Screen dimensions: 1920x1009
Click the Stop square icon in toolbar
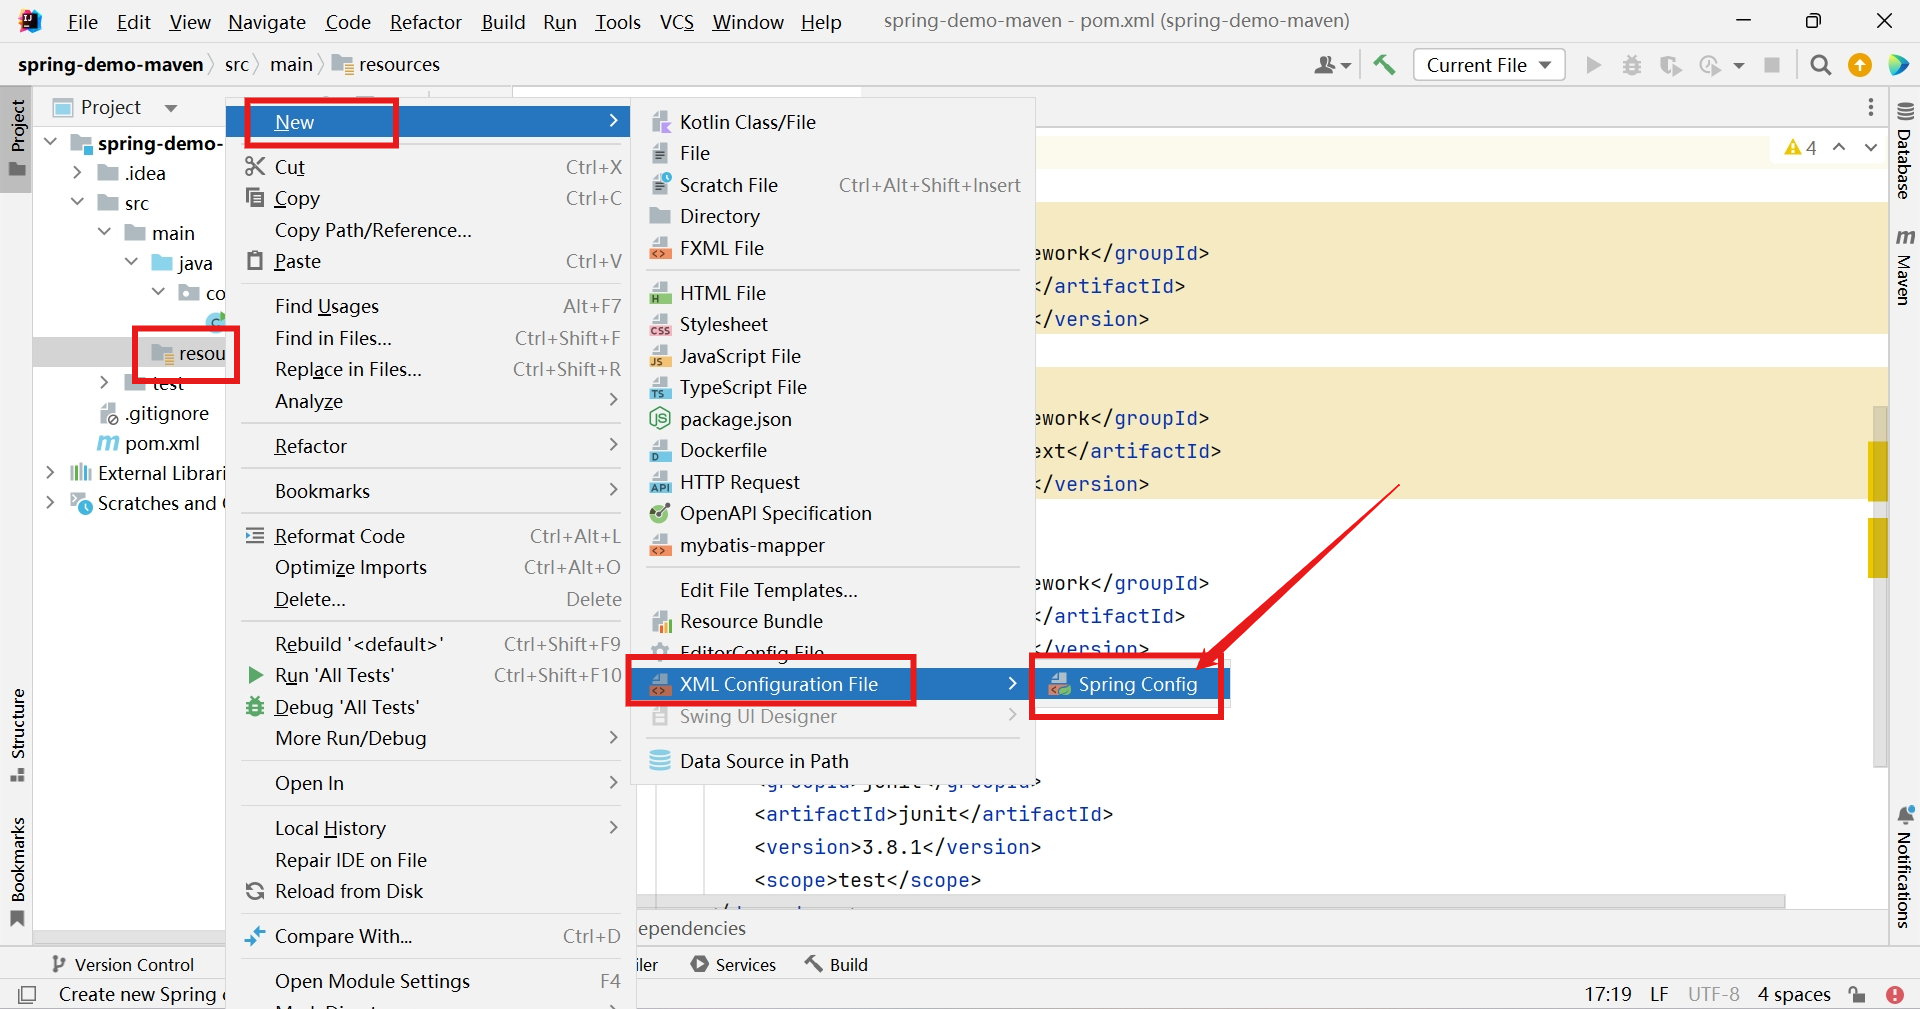[1772, 65]
